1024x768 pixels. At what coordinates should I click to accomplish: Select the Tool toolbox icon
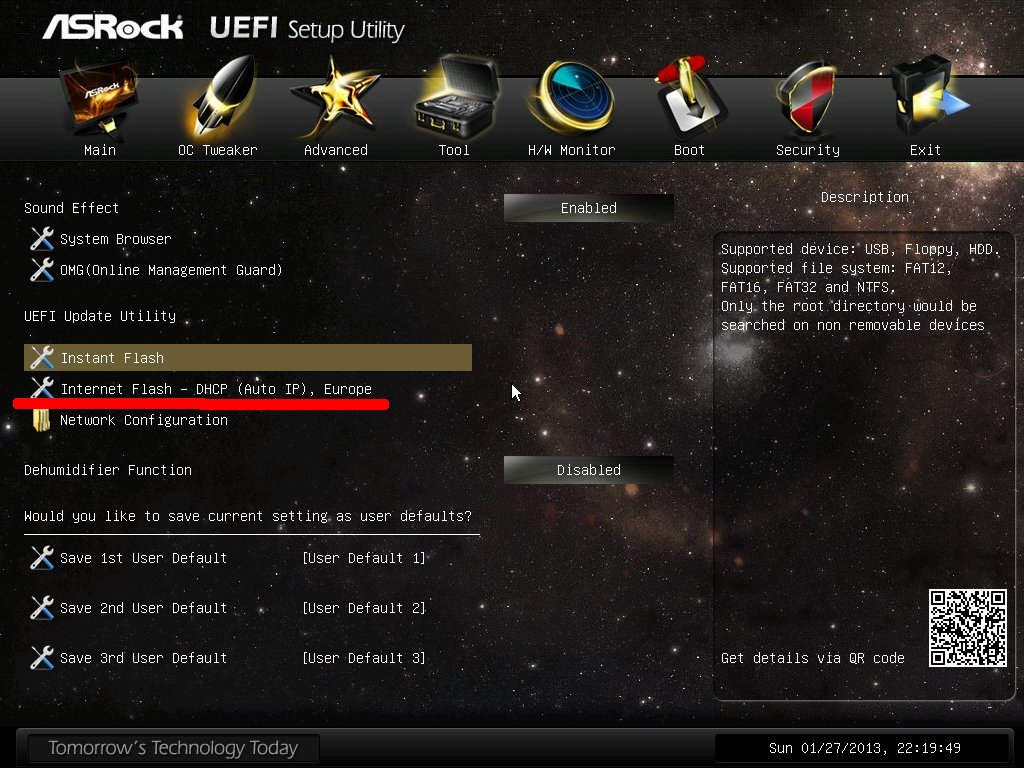click(456, 98)
